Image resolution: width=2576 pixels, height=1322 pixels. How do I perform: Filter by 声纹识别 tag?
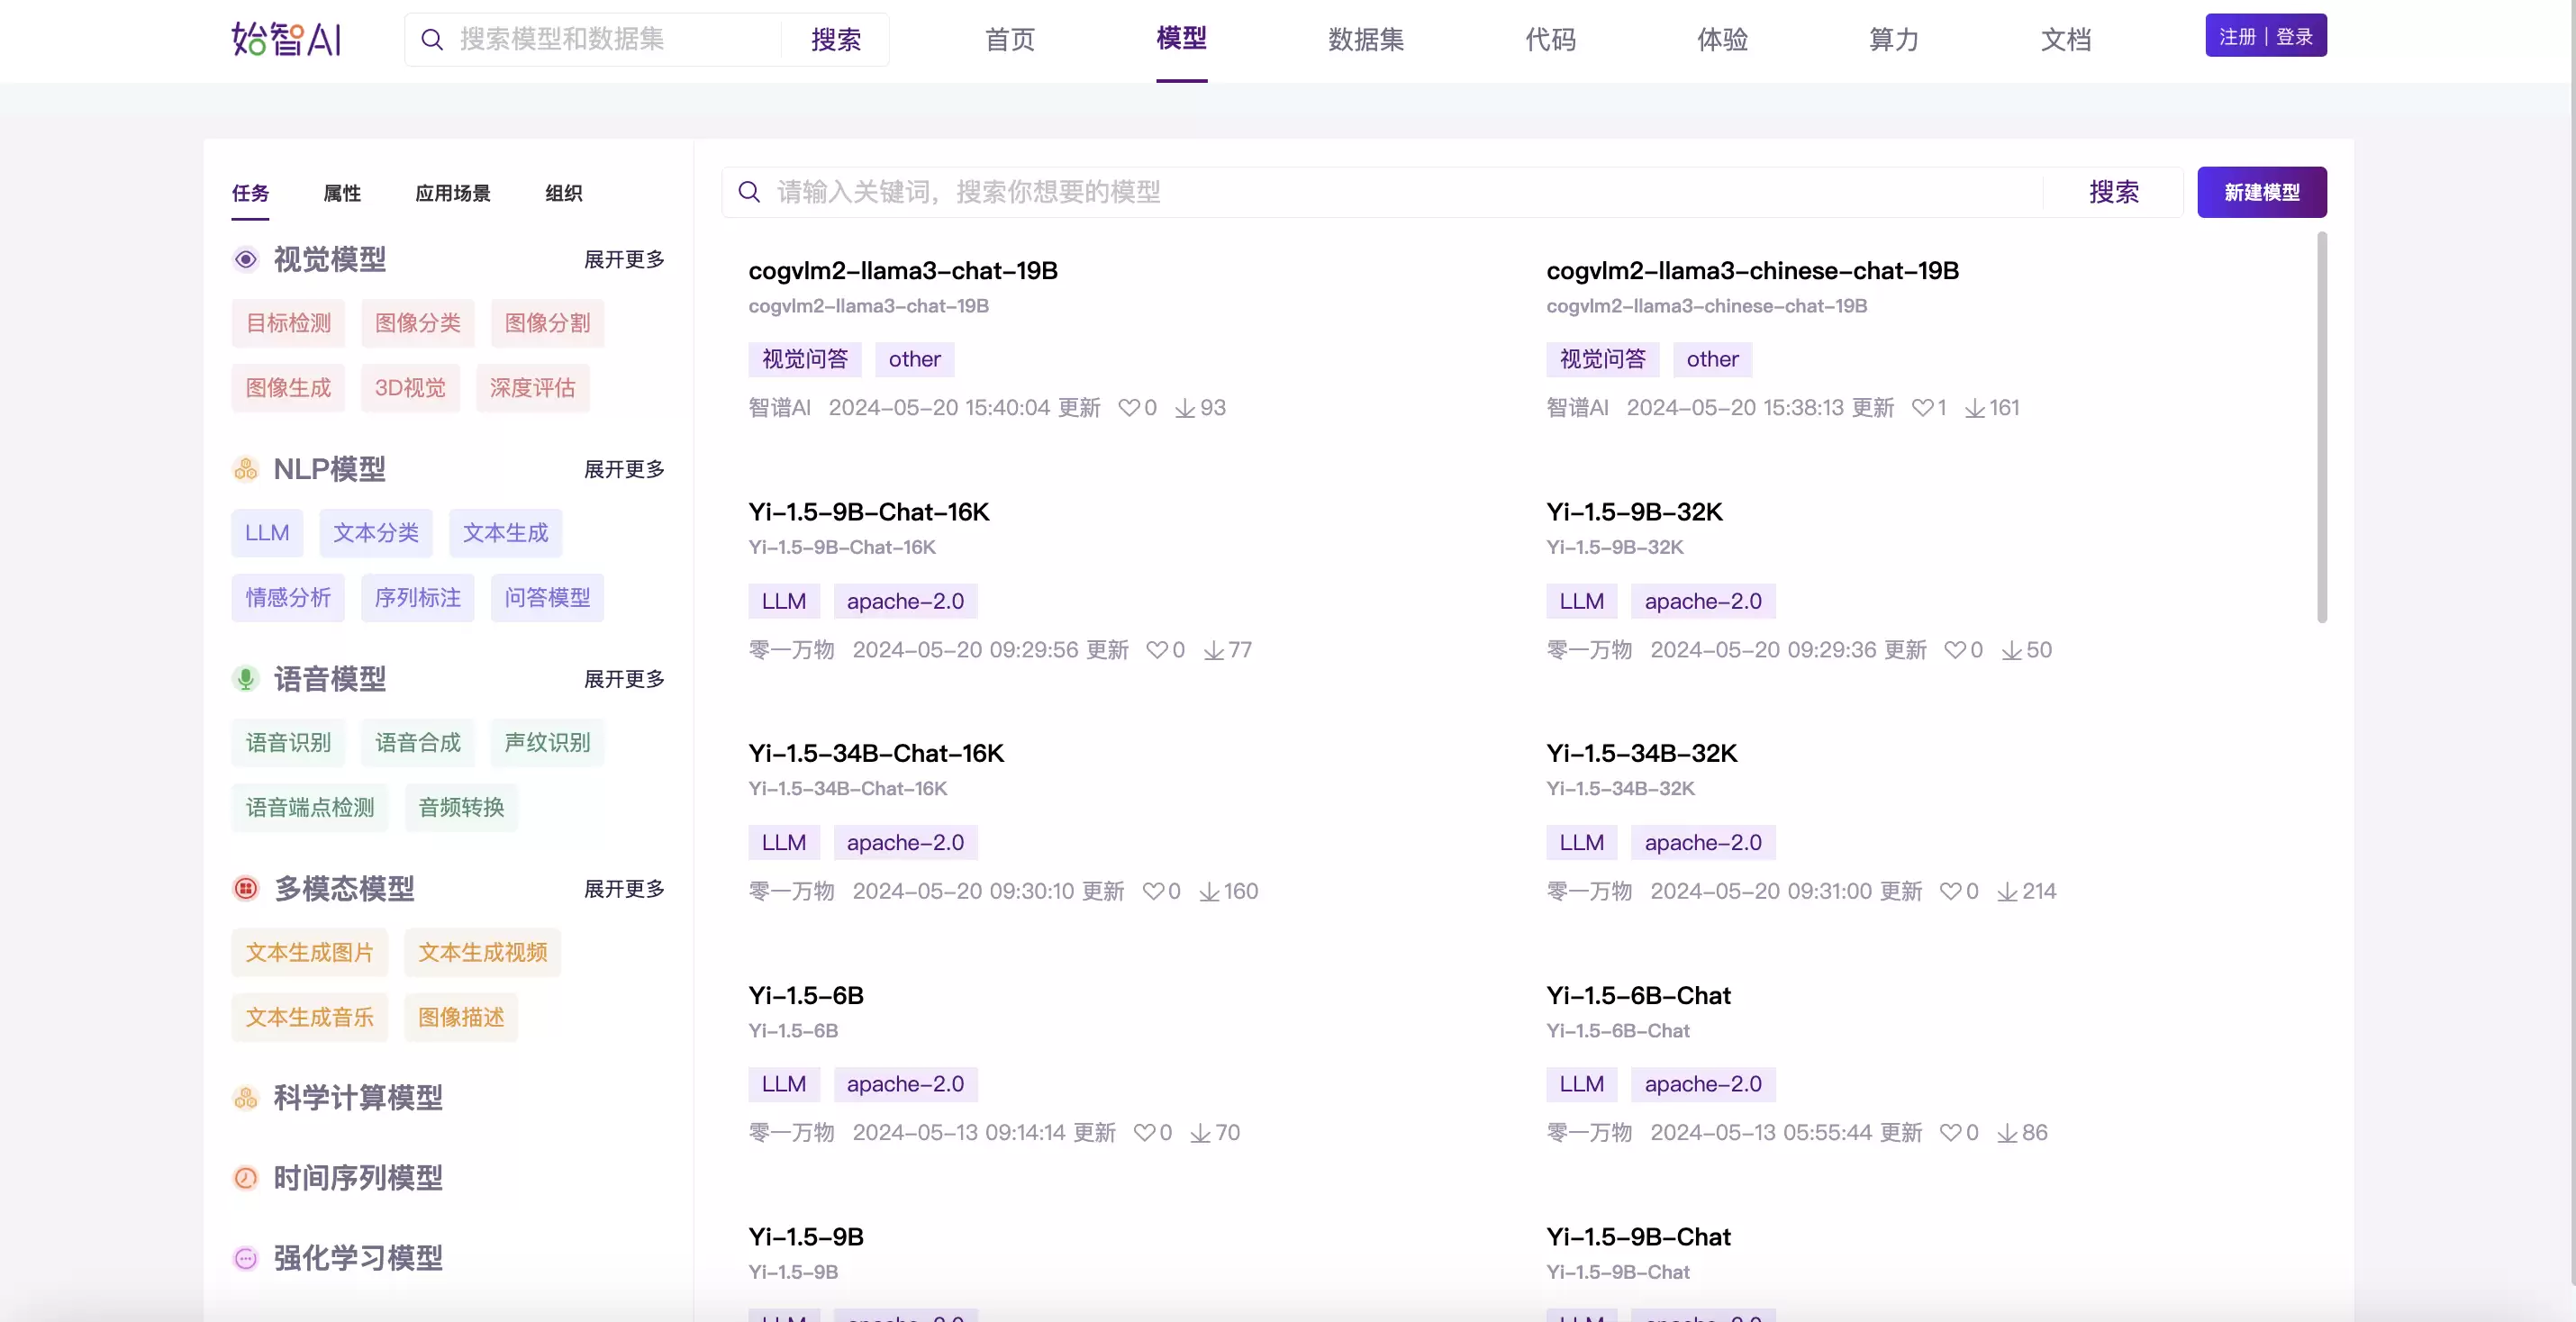(x=547, y=743)
